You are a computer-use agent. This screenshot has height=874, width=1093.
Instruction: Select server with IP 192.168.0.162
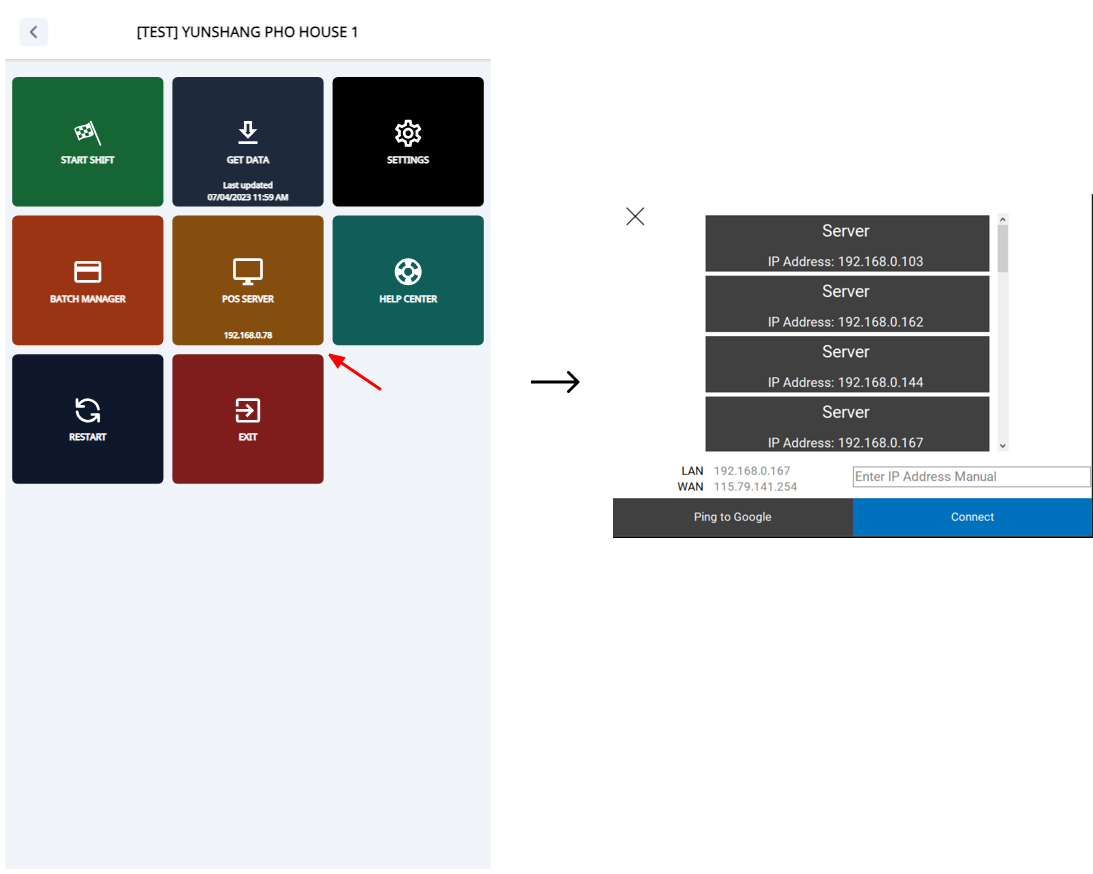click(x=847, y=304)
